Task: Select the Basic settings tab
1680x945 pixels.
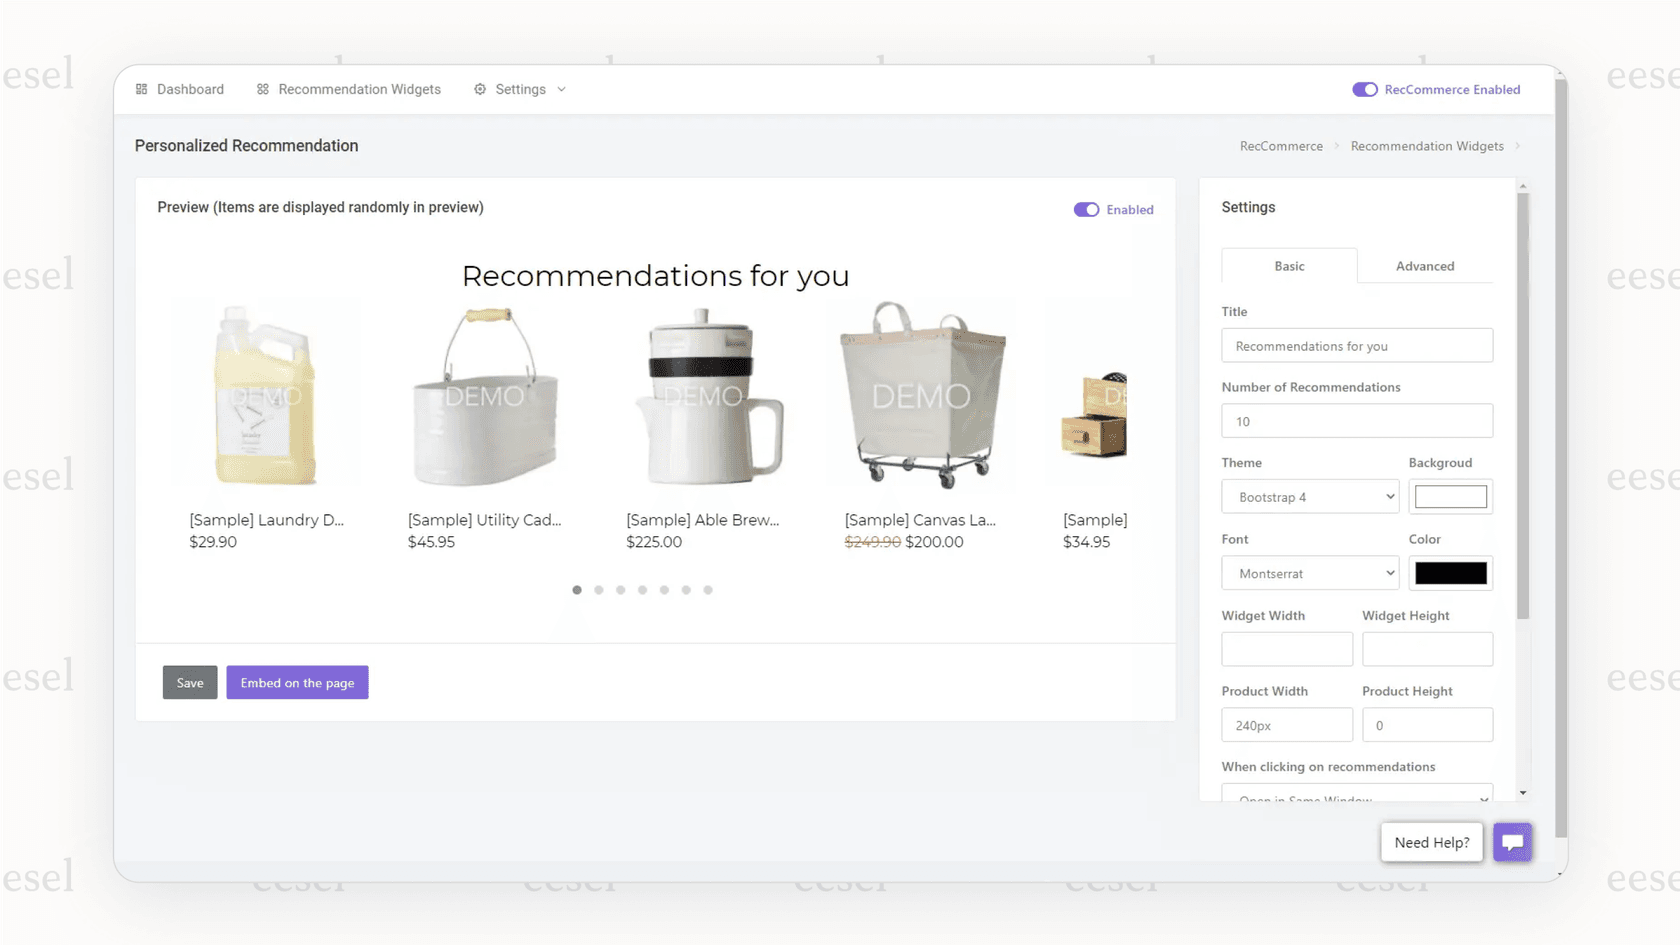Action: [x=1289, y=266]
